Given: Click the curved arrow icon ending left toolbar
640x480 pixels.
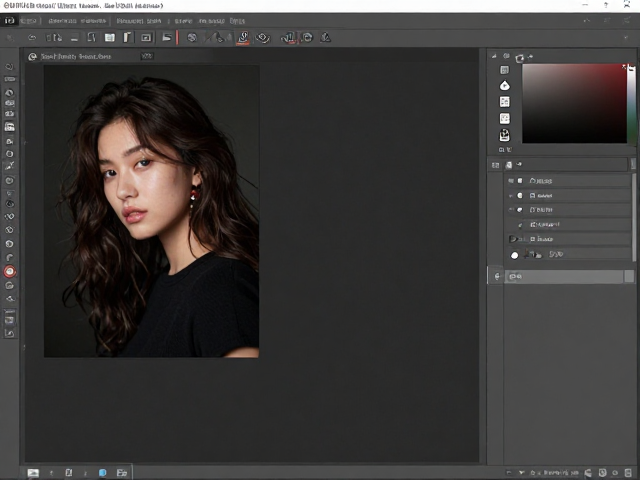Looking at the screenshot, I should (9, 333).
